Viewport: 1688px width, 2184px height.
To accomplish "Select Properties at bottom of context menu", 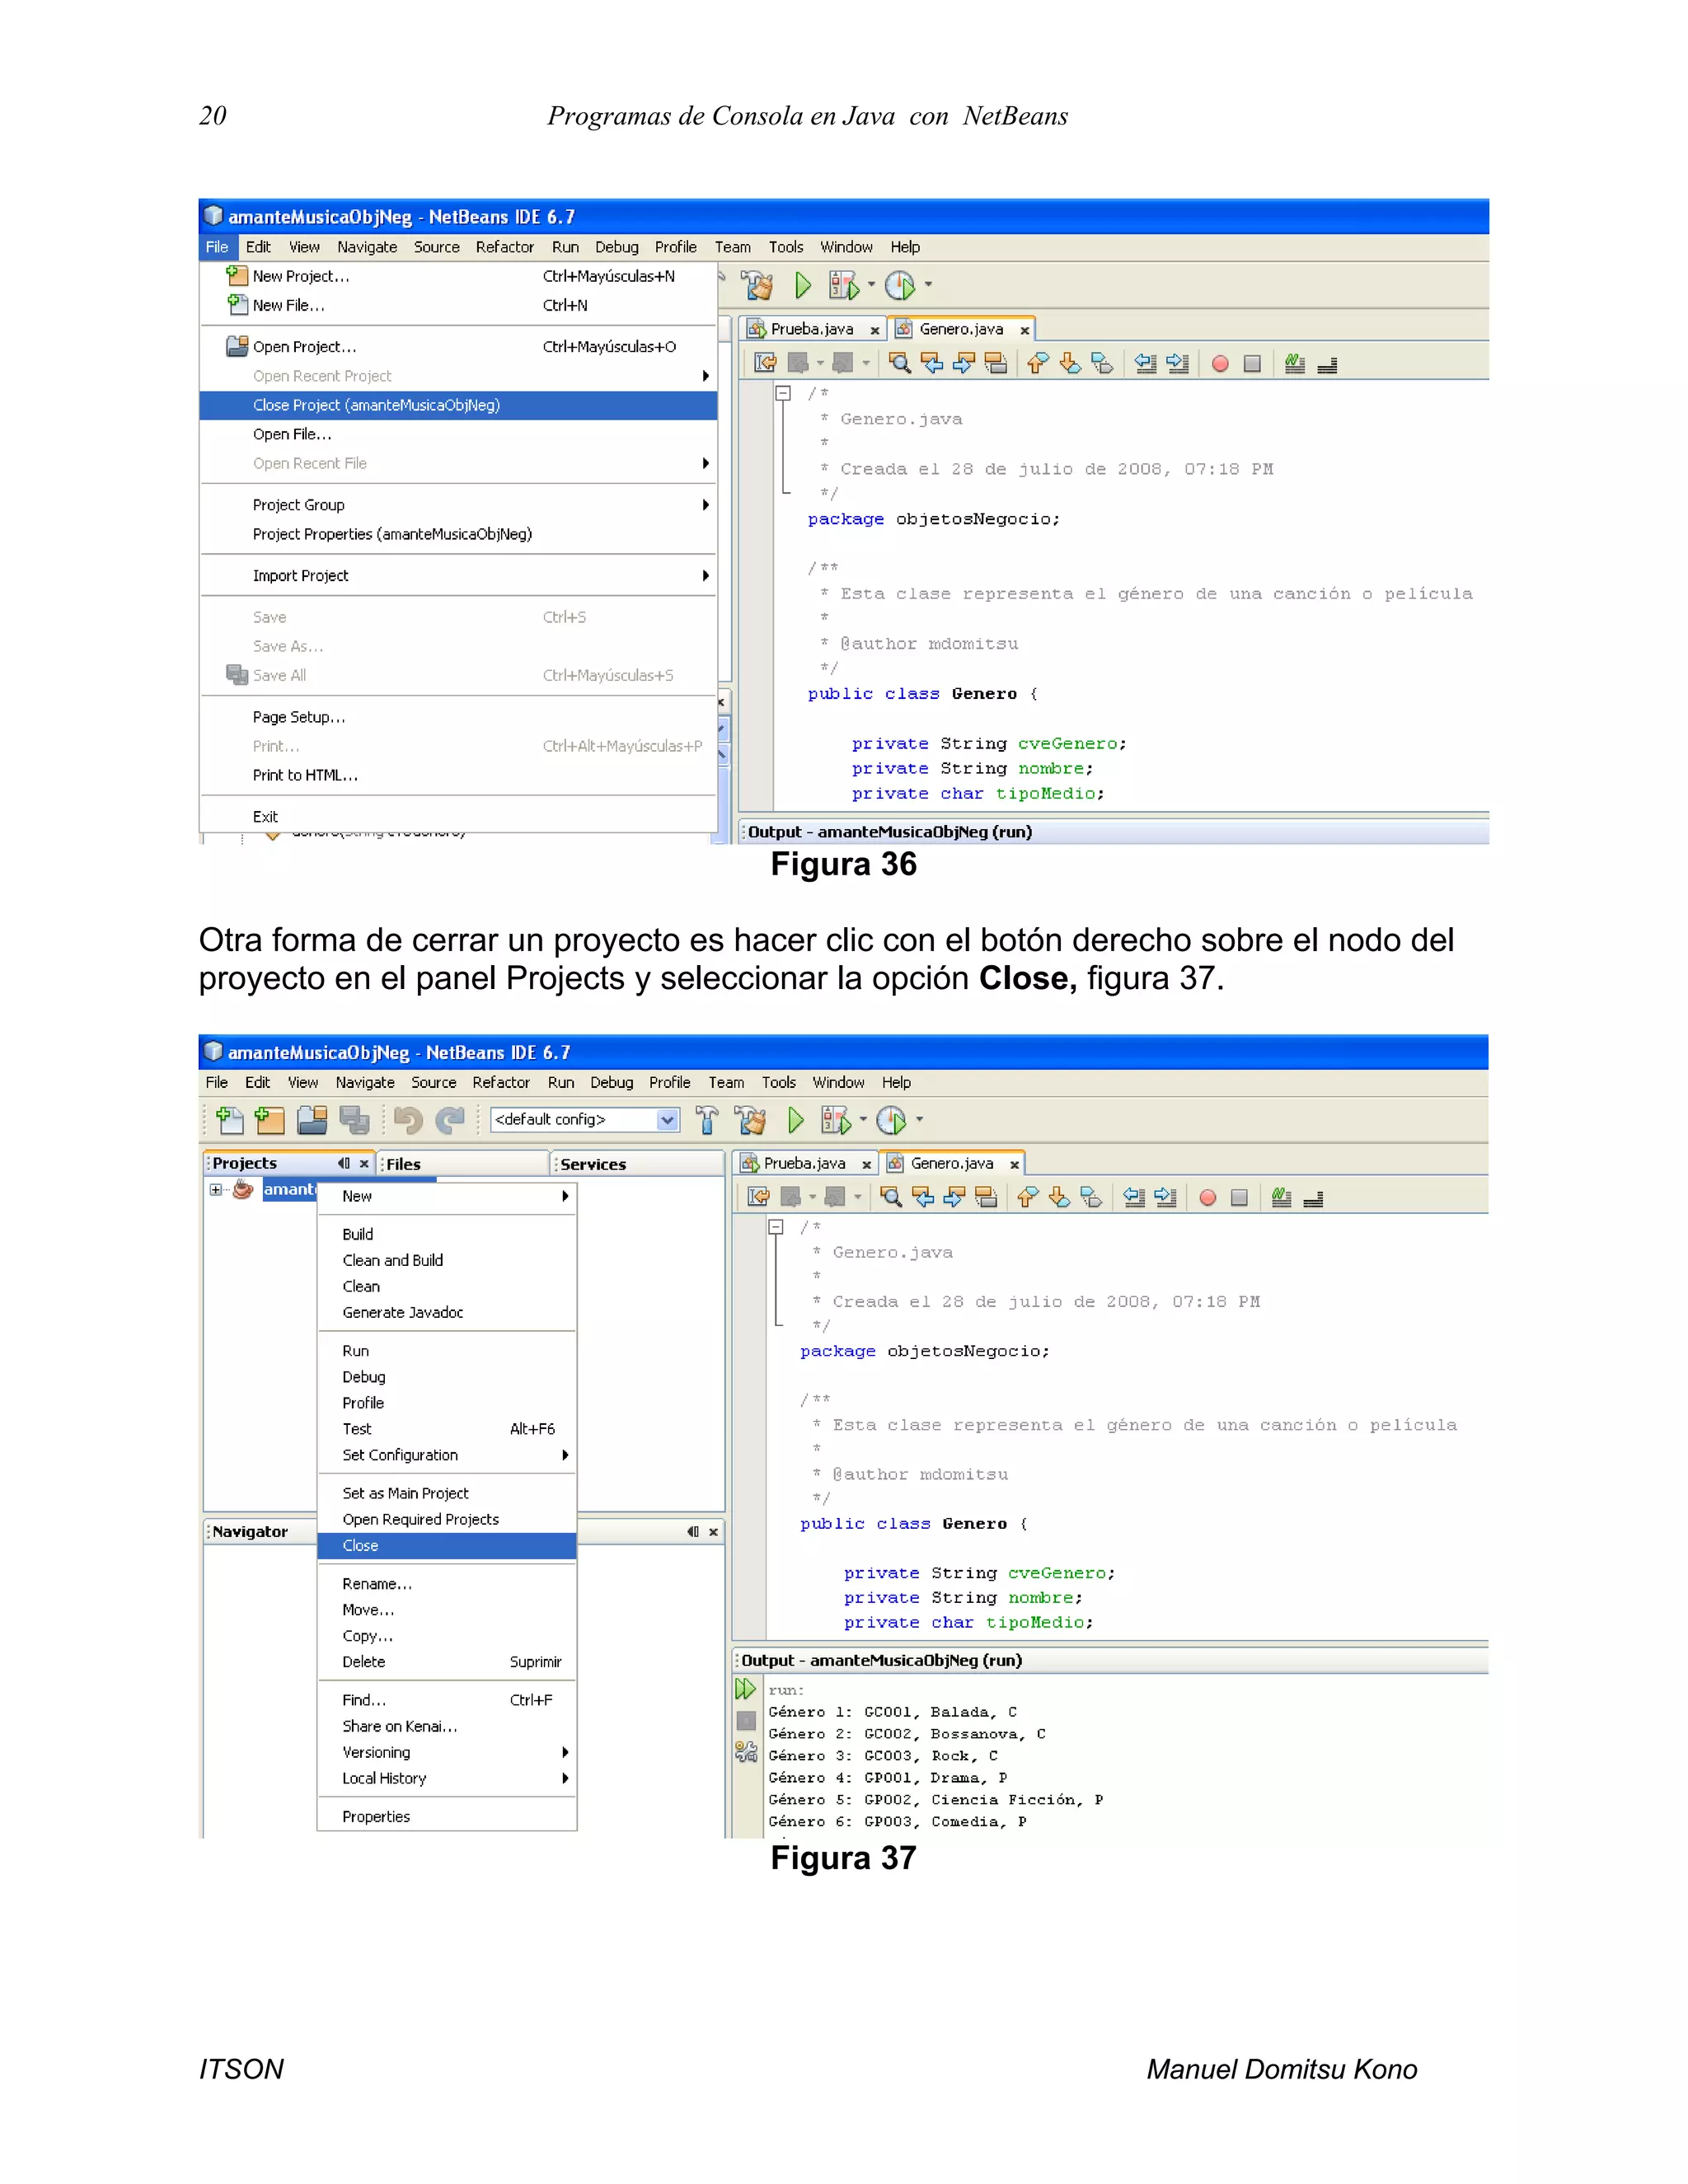I will click(x=447, y=1817).
